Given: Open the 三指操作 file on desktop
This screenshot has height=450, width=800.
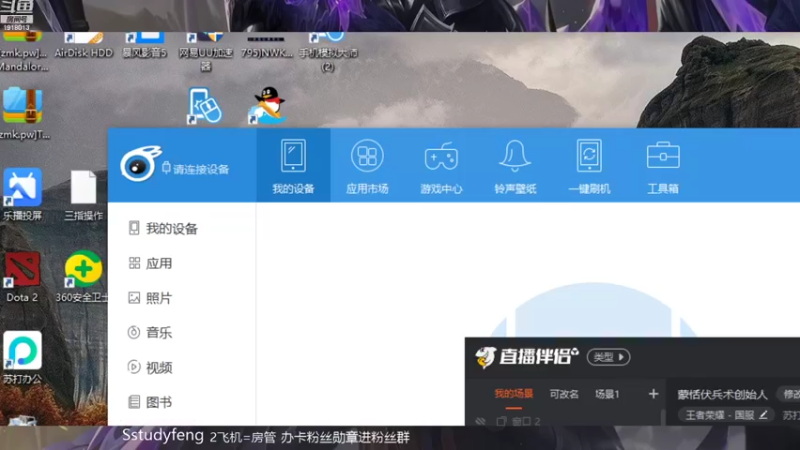Looking at the screenshot, I should click(84, 195).
